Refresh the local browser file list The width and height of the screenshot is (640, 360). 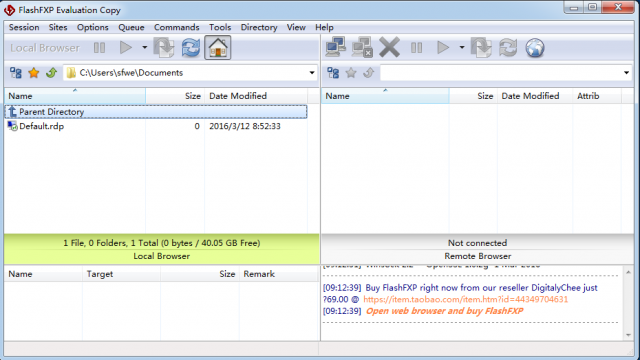coord(191,48)
